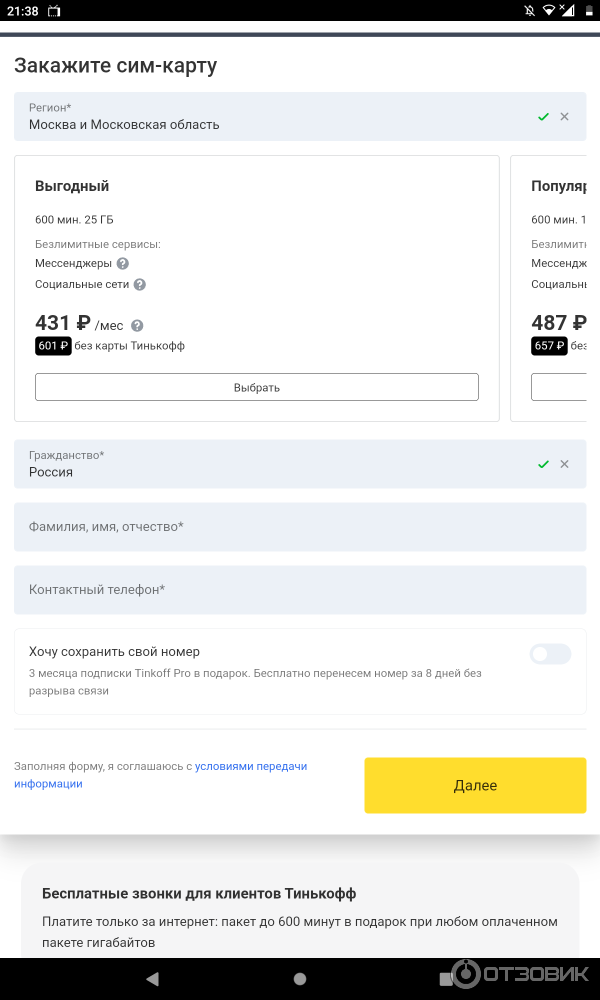This screenshot has height=1000, width=600.
Task: Tap the Android back navigation button
Action: tap(152, 978)
